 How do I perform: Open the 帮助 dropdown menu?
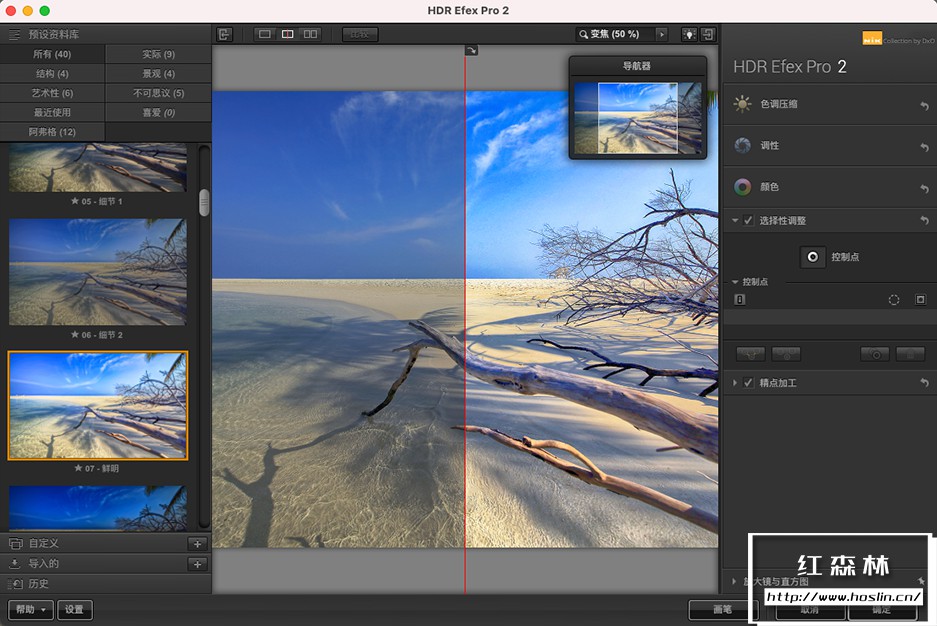coord(30,609)
